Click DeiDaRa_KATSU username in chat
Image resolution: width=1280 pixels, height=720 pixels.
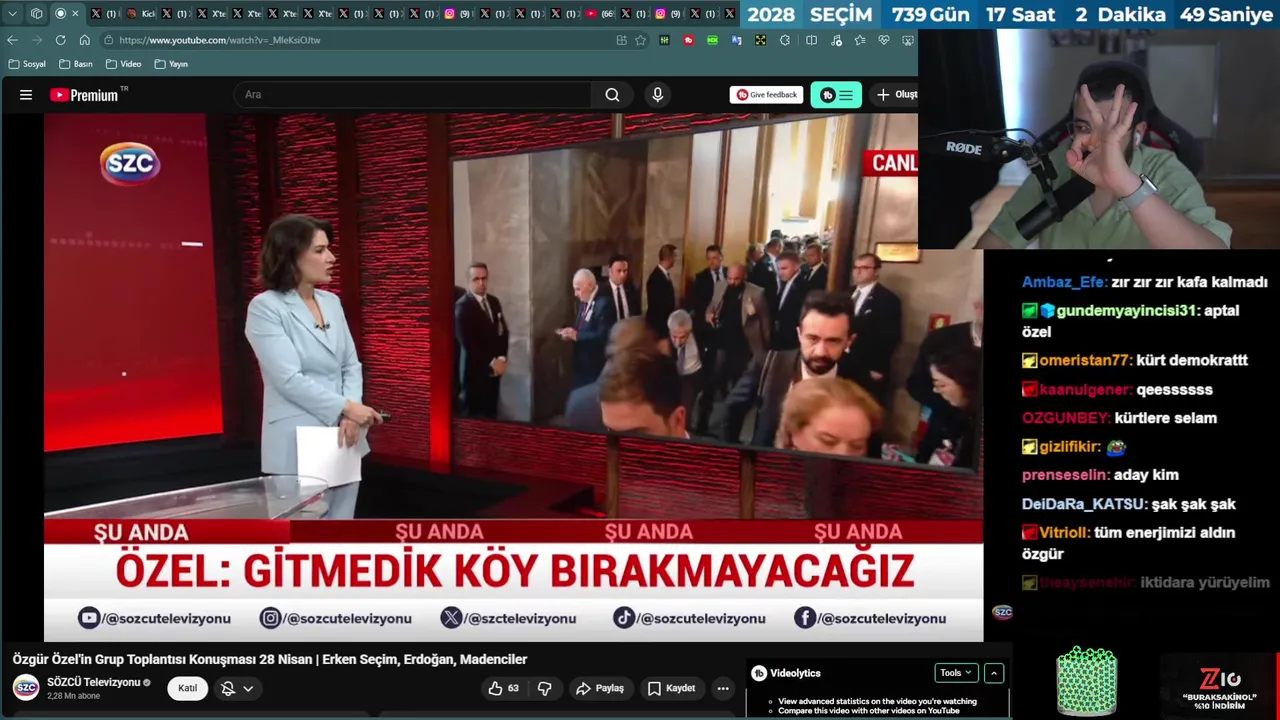pyautogui.click(x=1084, y=504)
